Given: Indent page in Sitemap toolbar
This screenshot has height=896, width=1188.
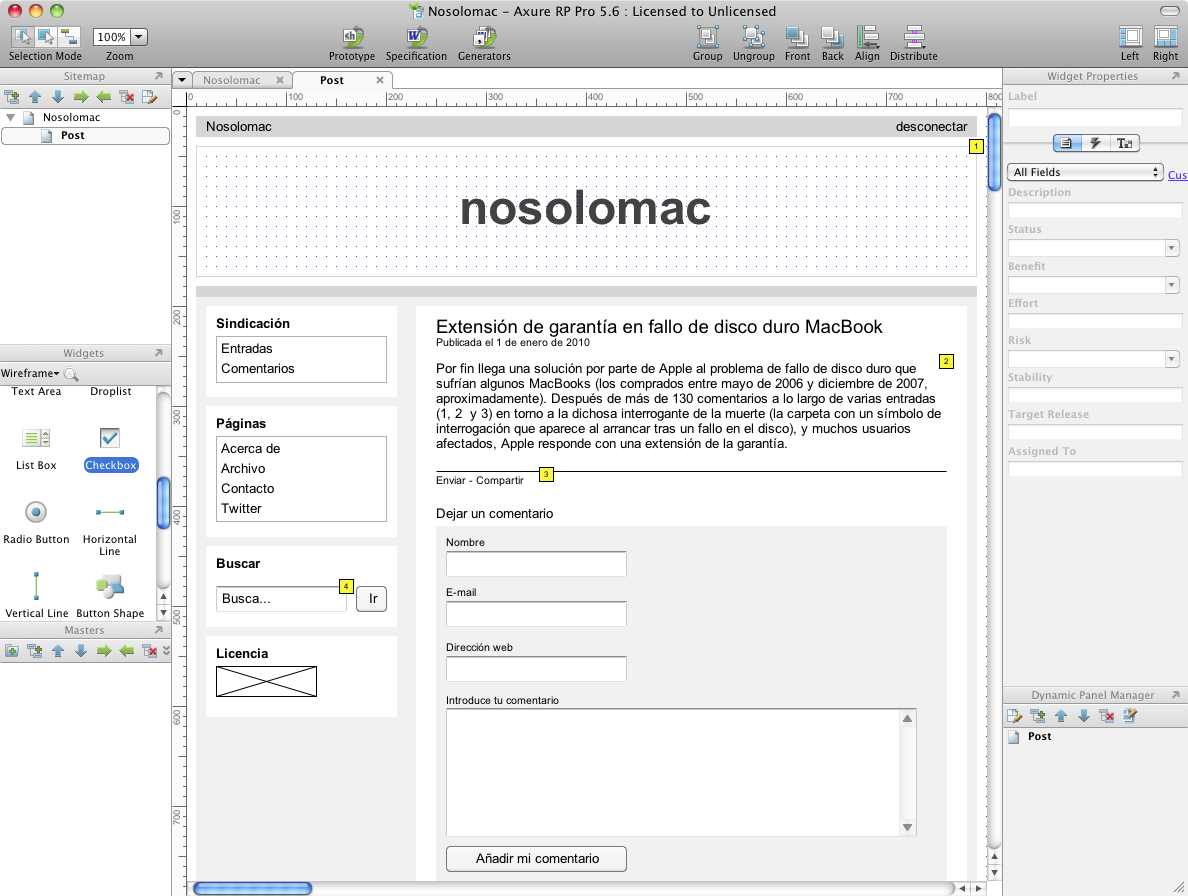Looking at the screenshot, I should [x=81, y=97].
